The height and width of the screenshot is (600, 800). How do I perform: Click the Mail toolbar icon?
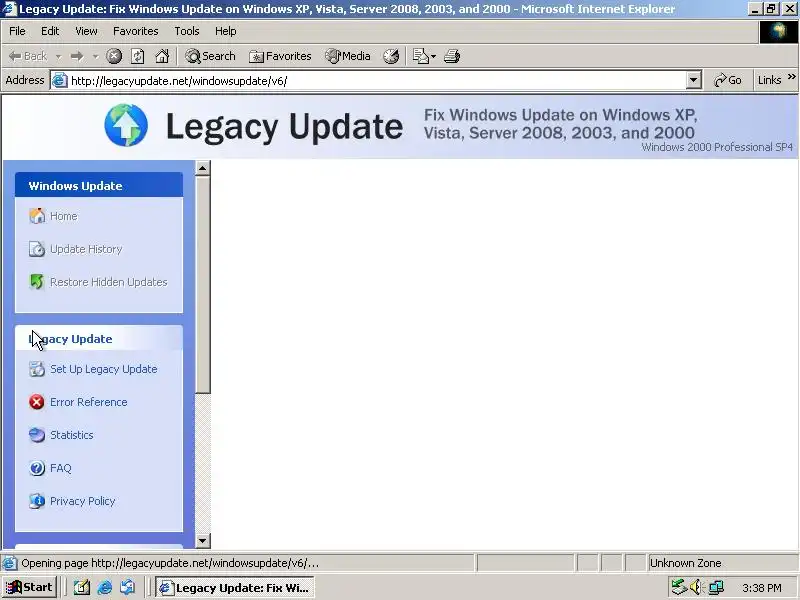tap(423, 56)
